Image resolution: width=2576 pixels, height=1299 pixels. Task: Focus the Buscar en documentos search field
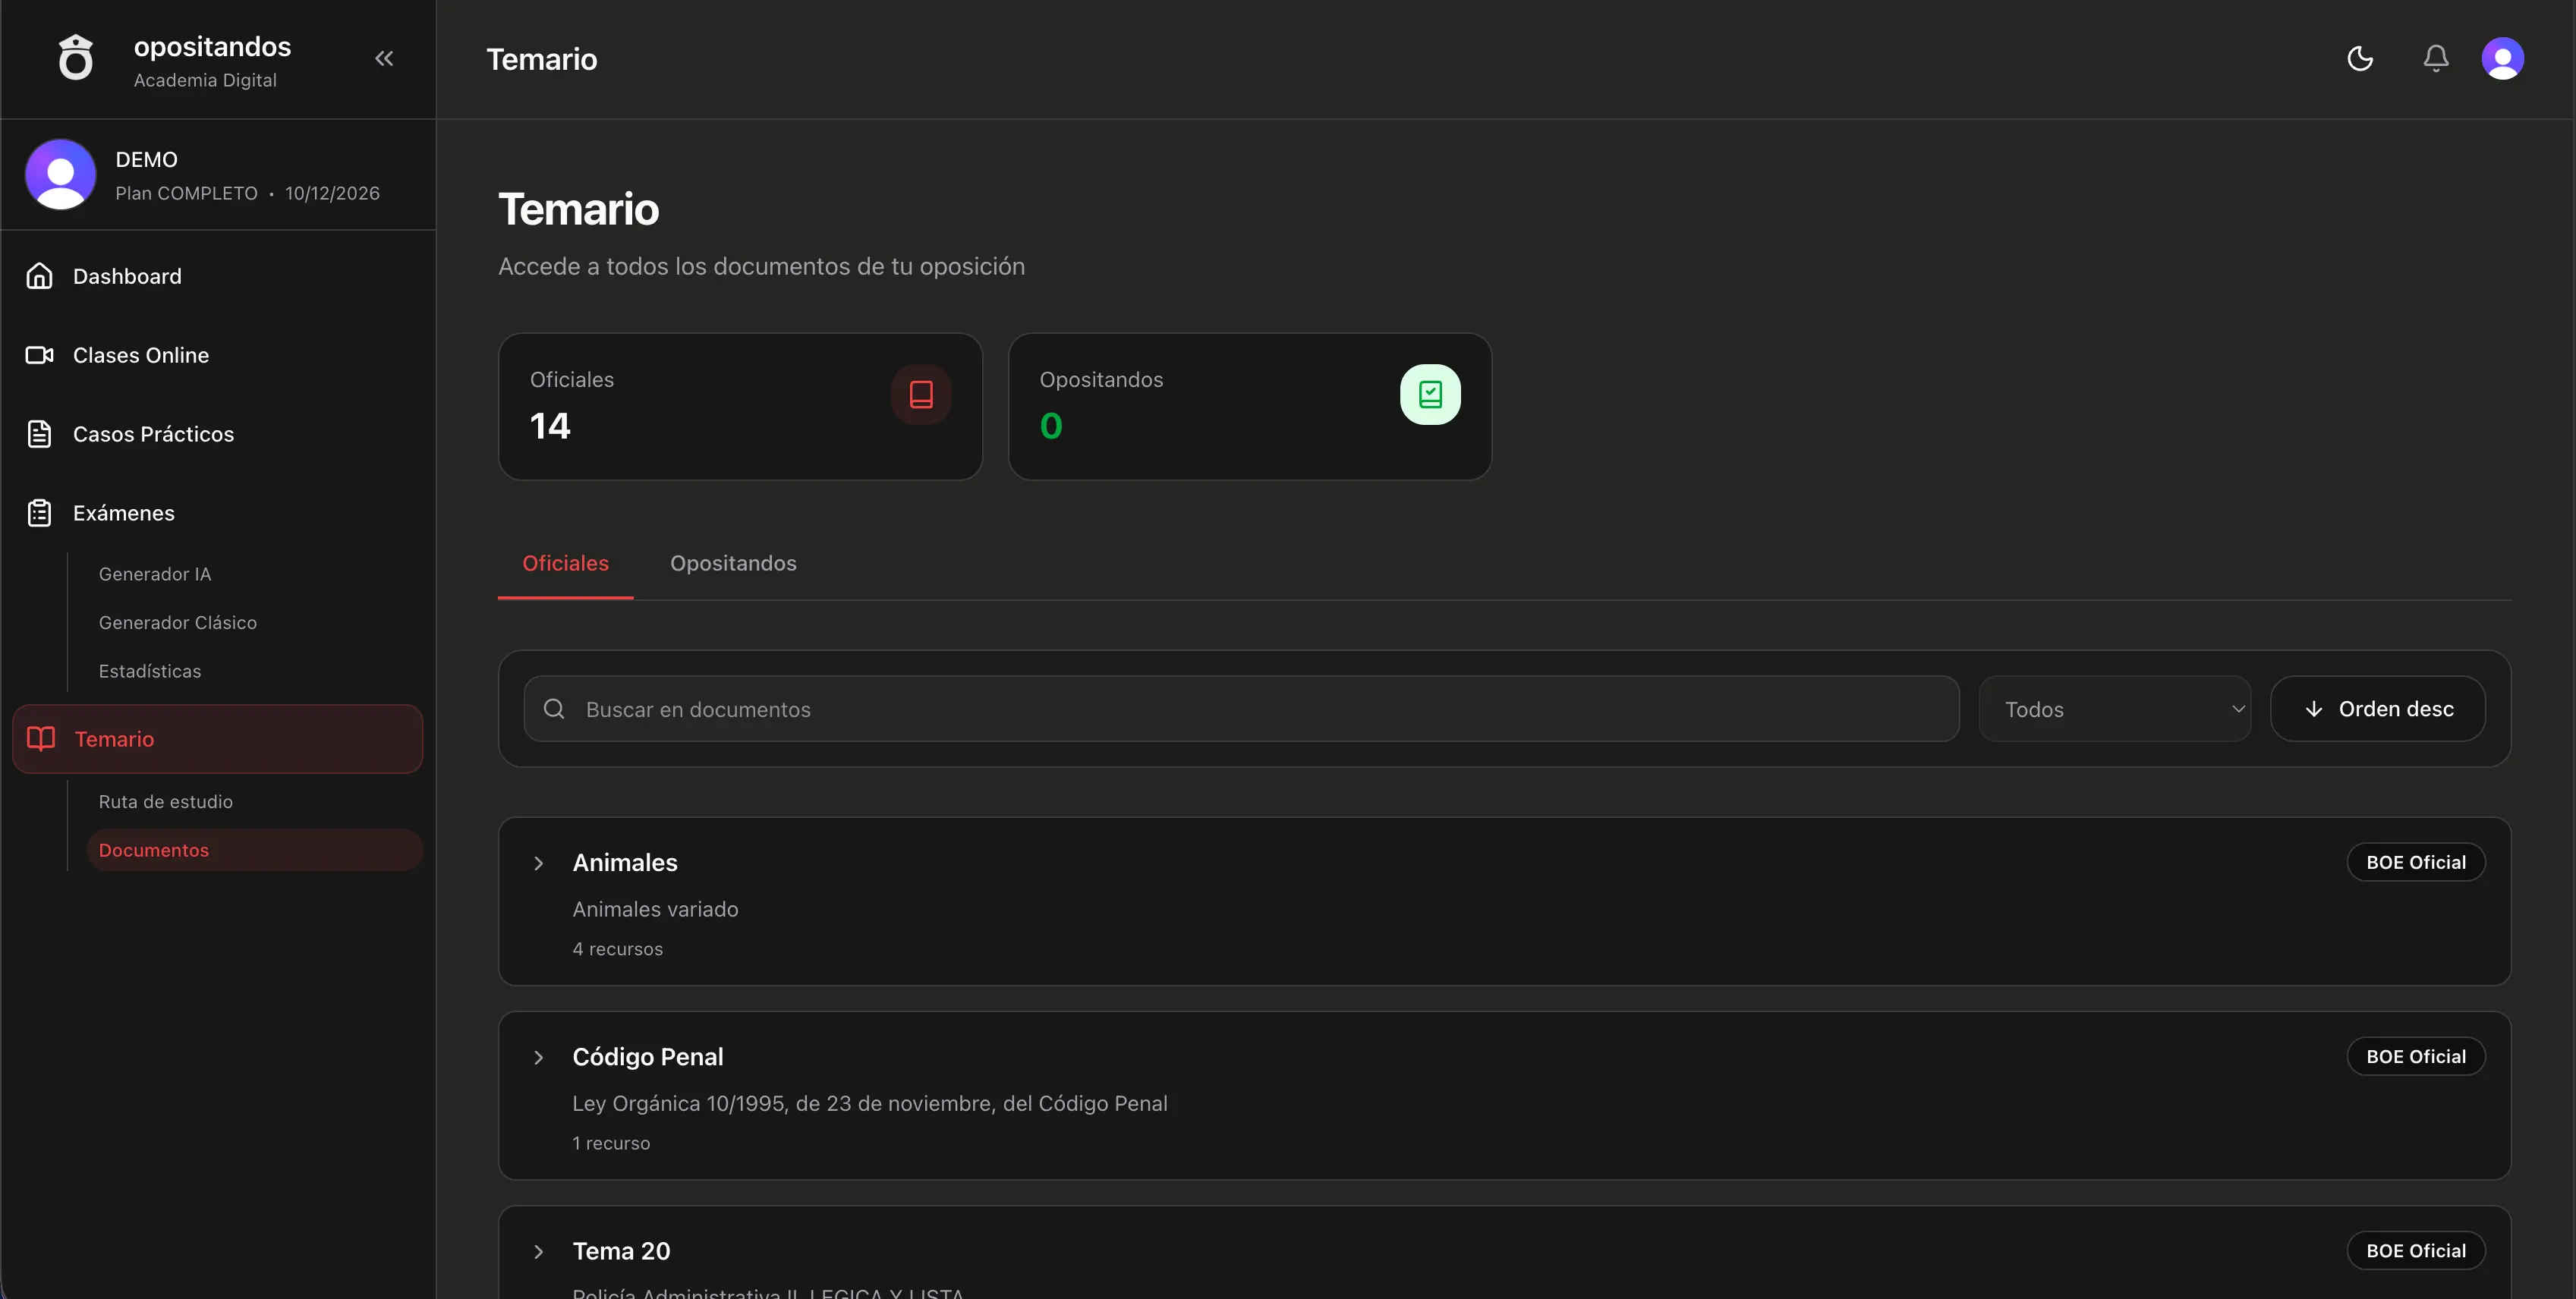1242,709
